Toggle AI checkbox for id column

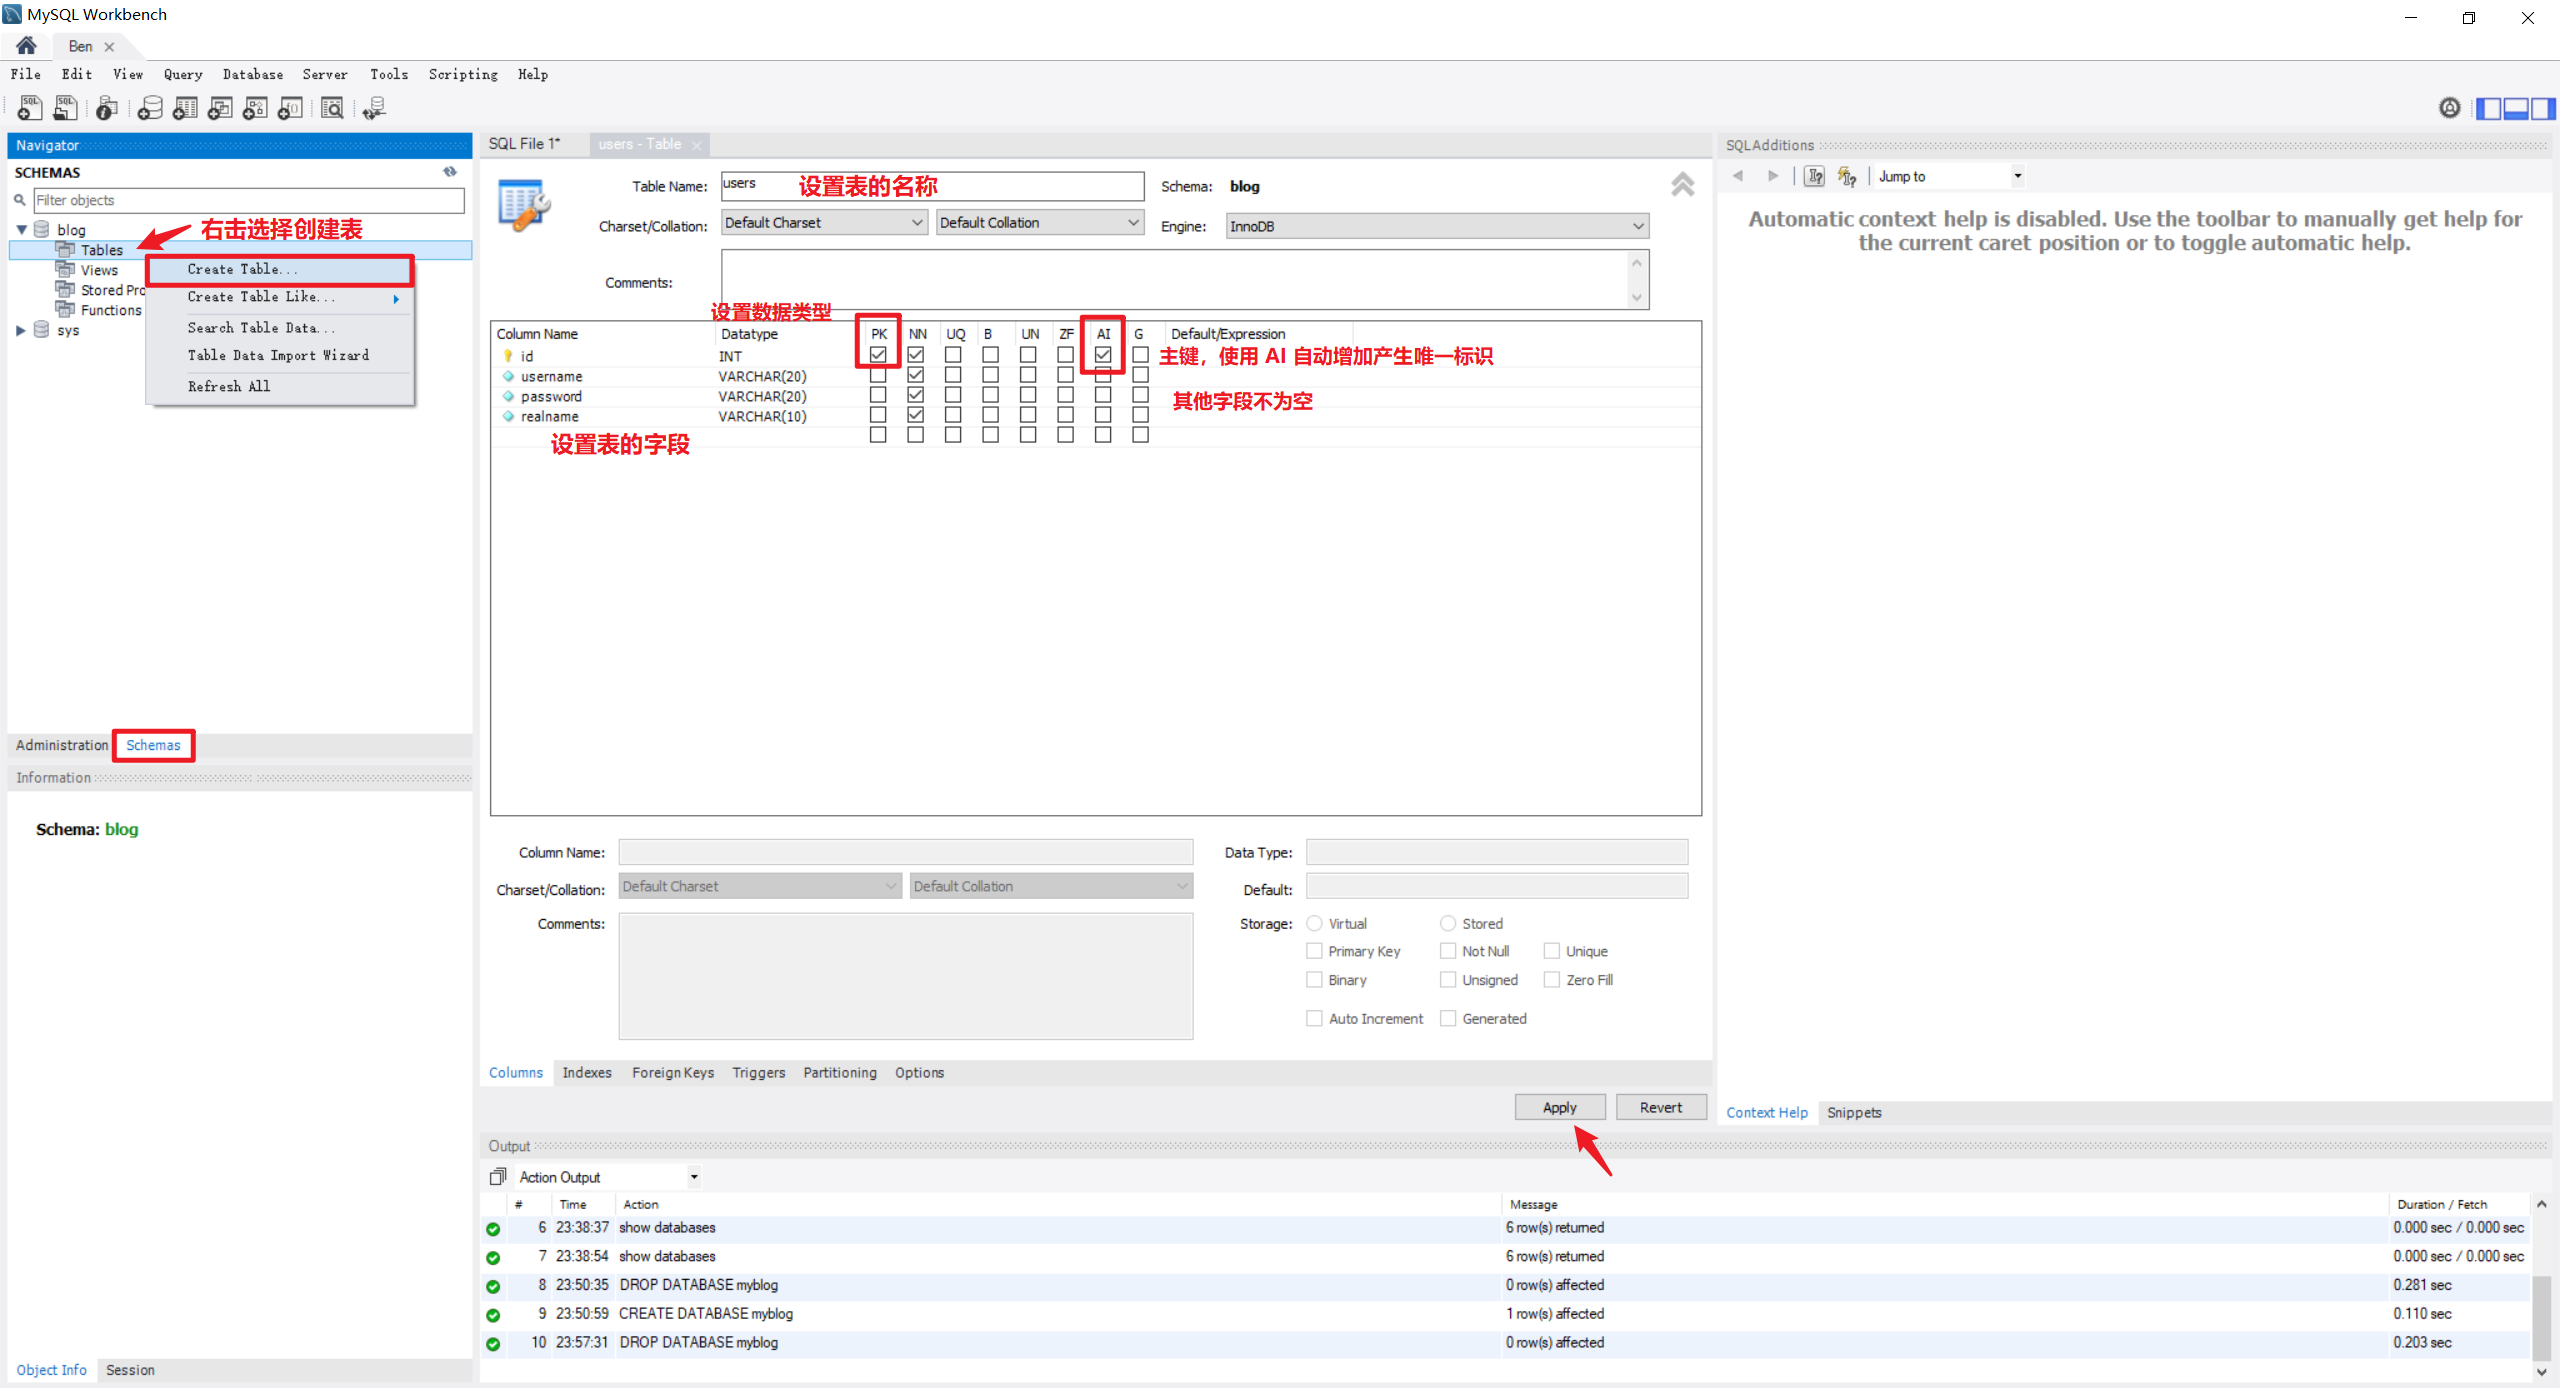tap(1104, 354)
